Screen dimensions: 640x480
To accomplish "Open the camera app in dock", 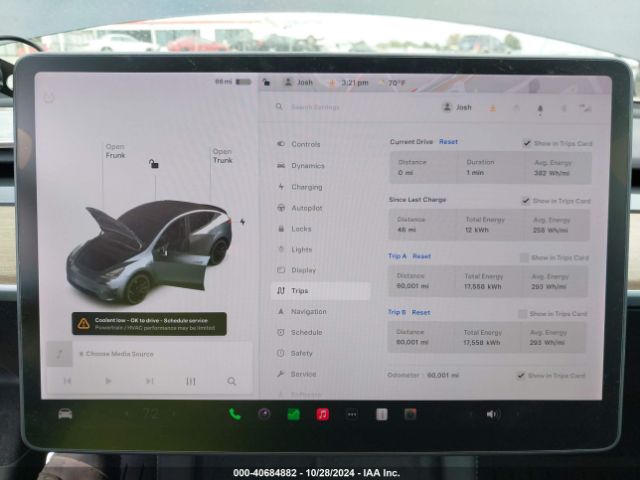I will 264,414.
